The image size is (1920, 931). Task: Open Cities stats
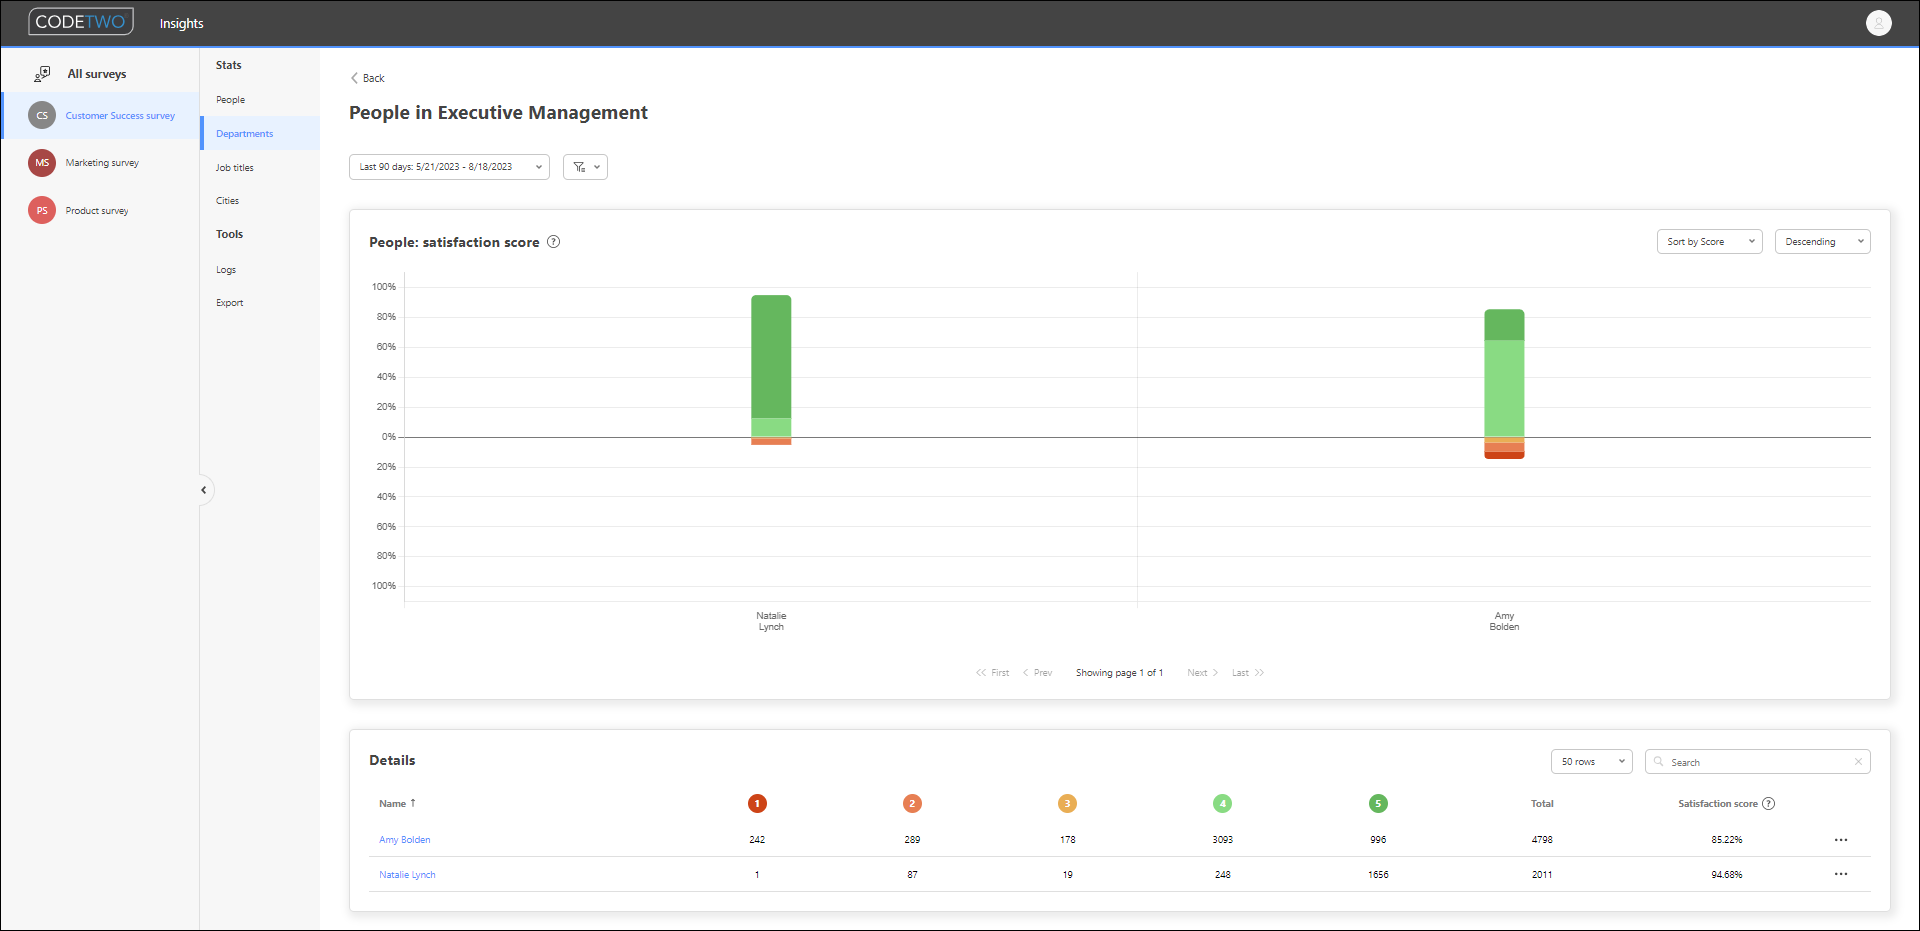coord(227,201)
